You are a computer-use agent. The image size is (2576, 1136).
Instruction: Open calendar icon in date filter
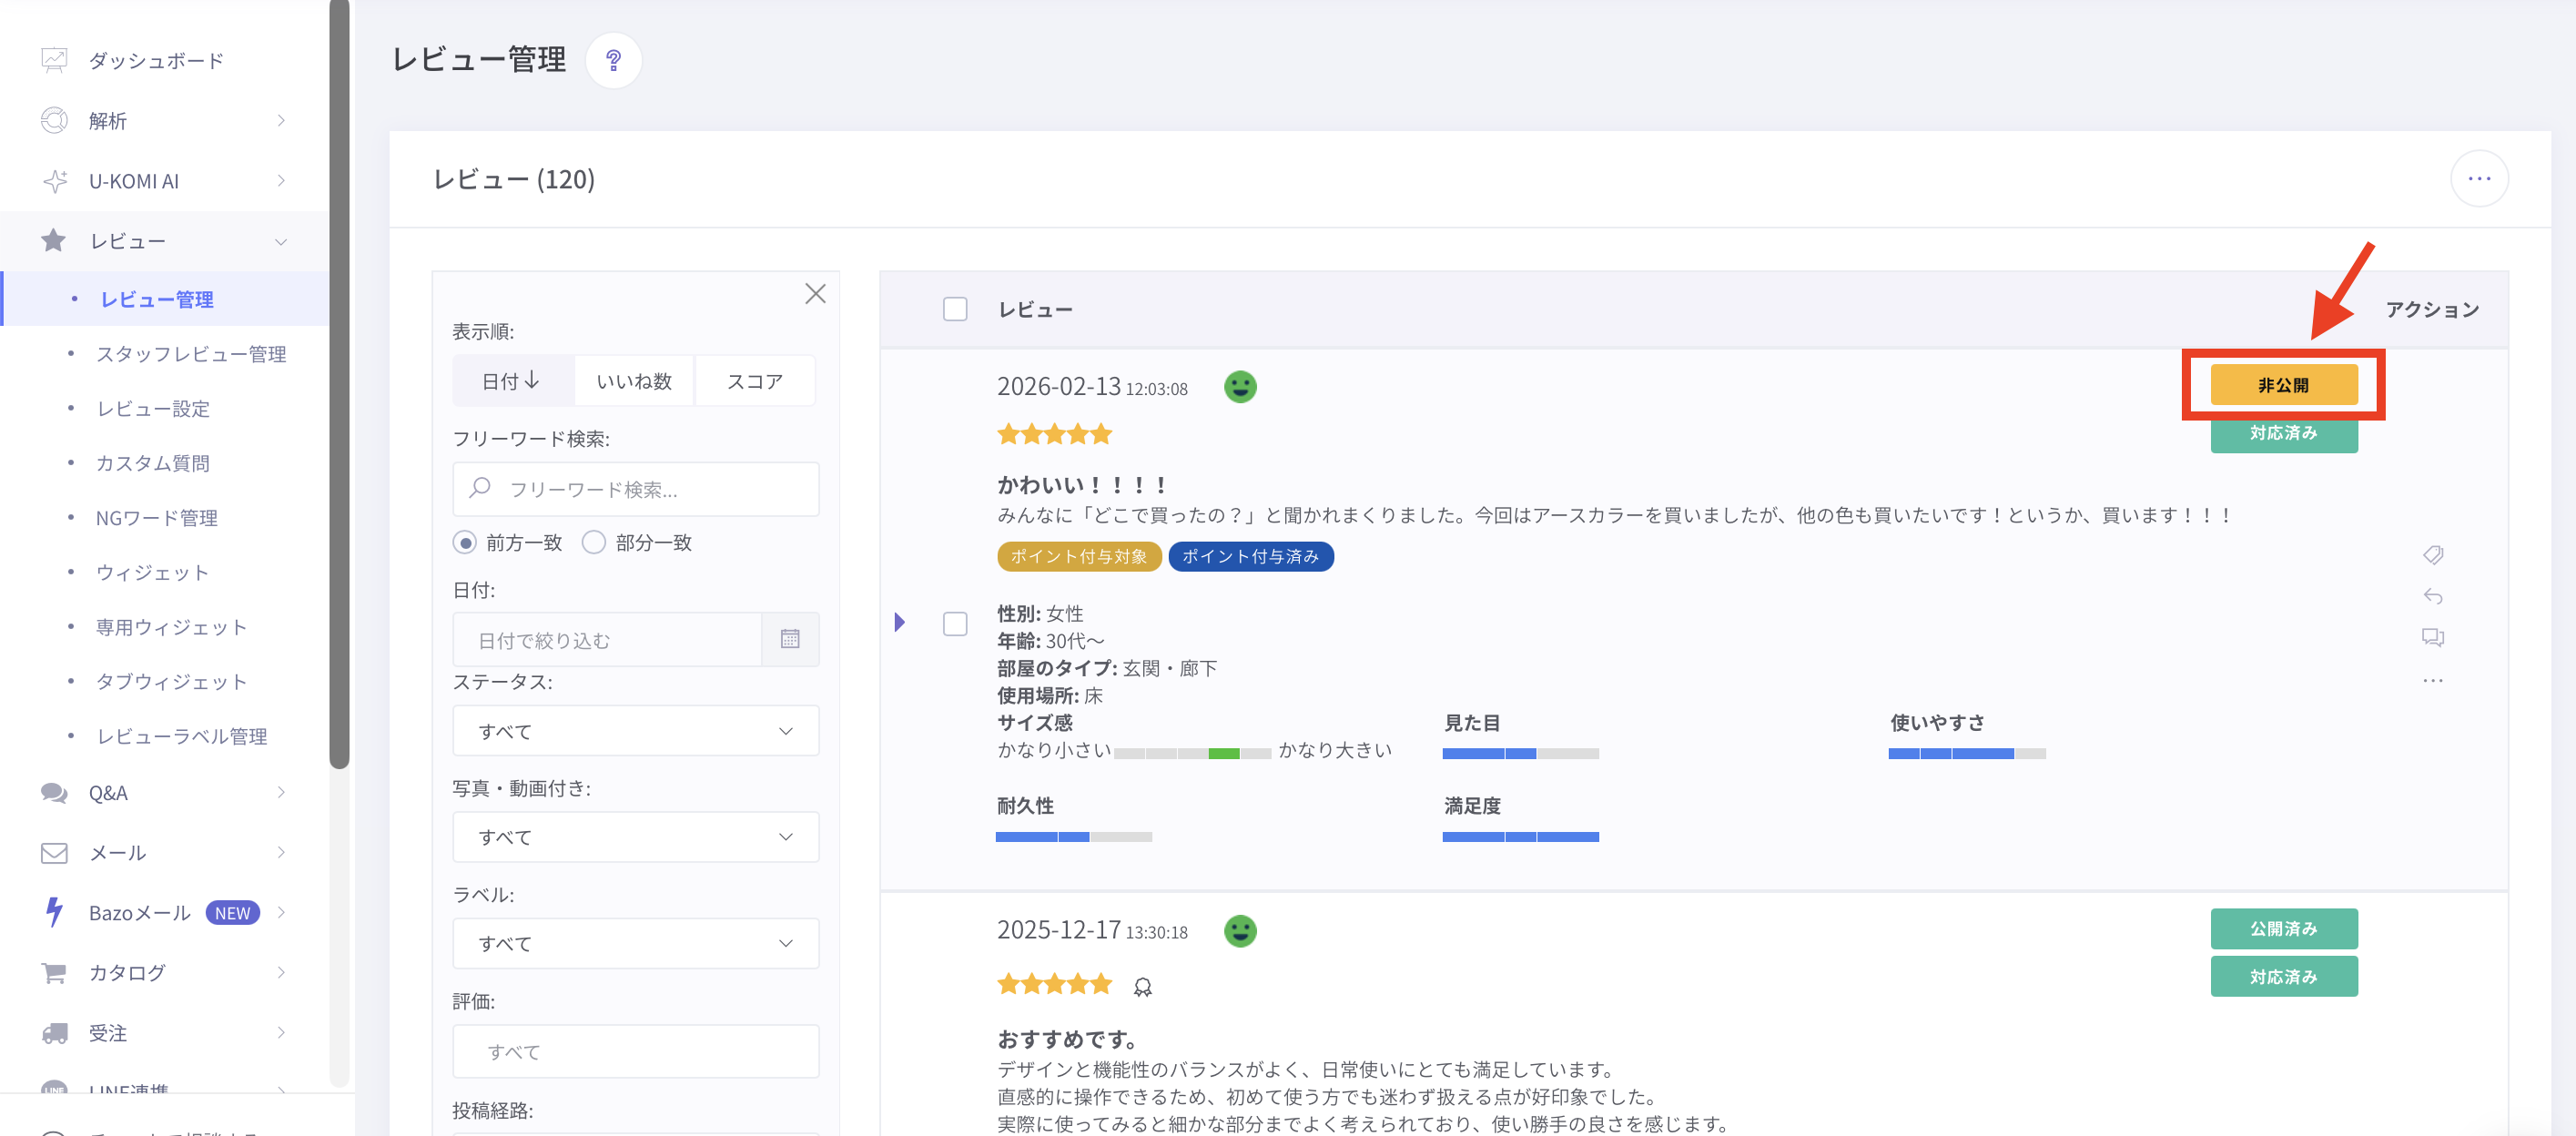789,639
